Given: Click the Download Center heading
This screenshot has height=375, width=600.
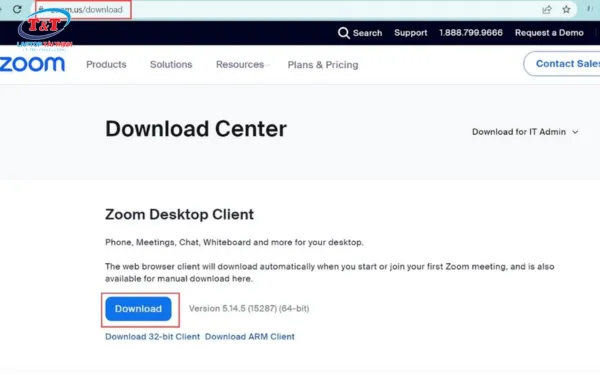Looking at the screenshot, I should (196, 129).
